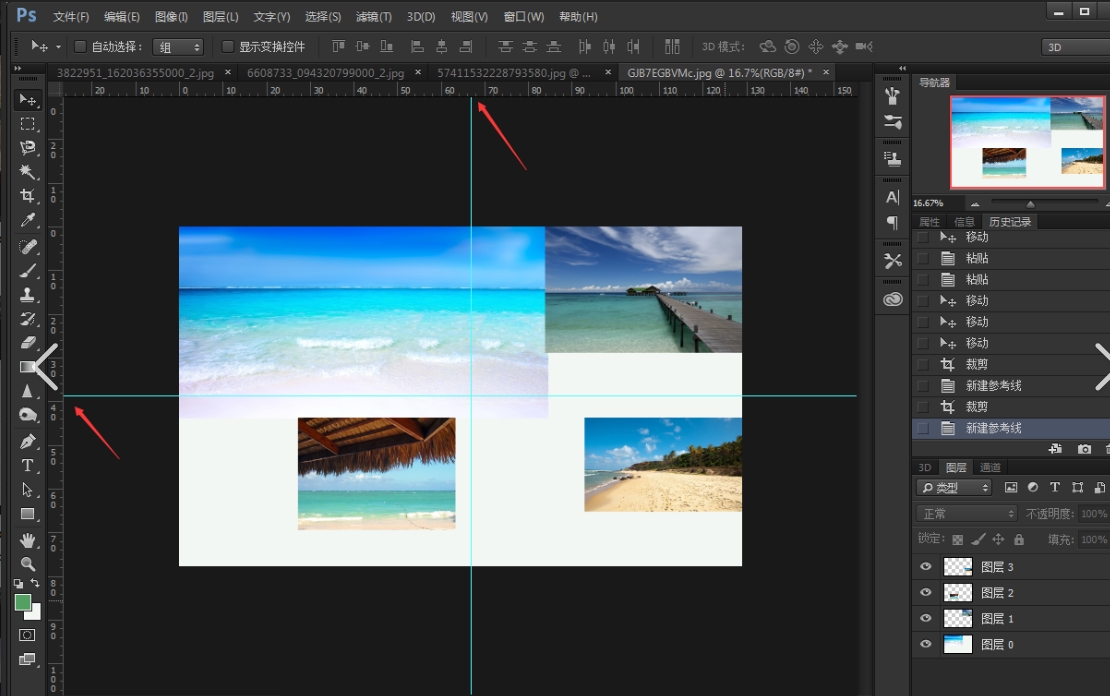Open the Creative Cloud libraries panel icon
This screenshot has width=1110, height=696.
click(x=893, y=299)
